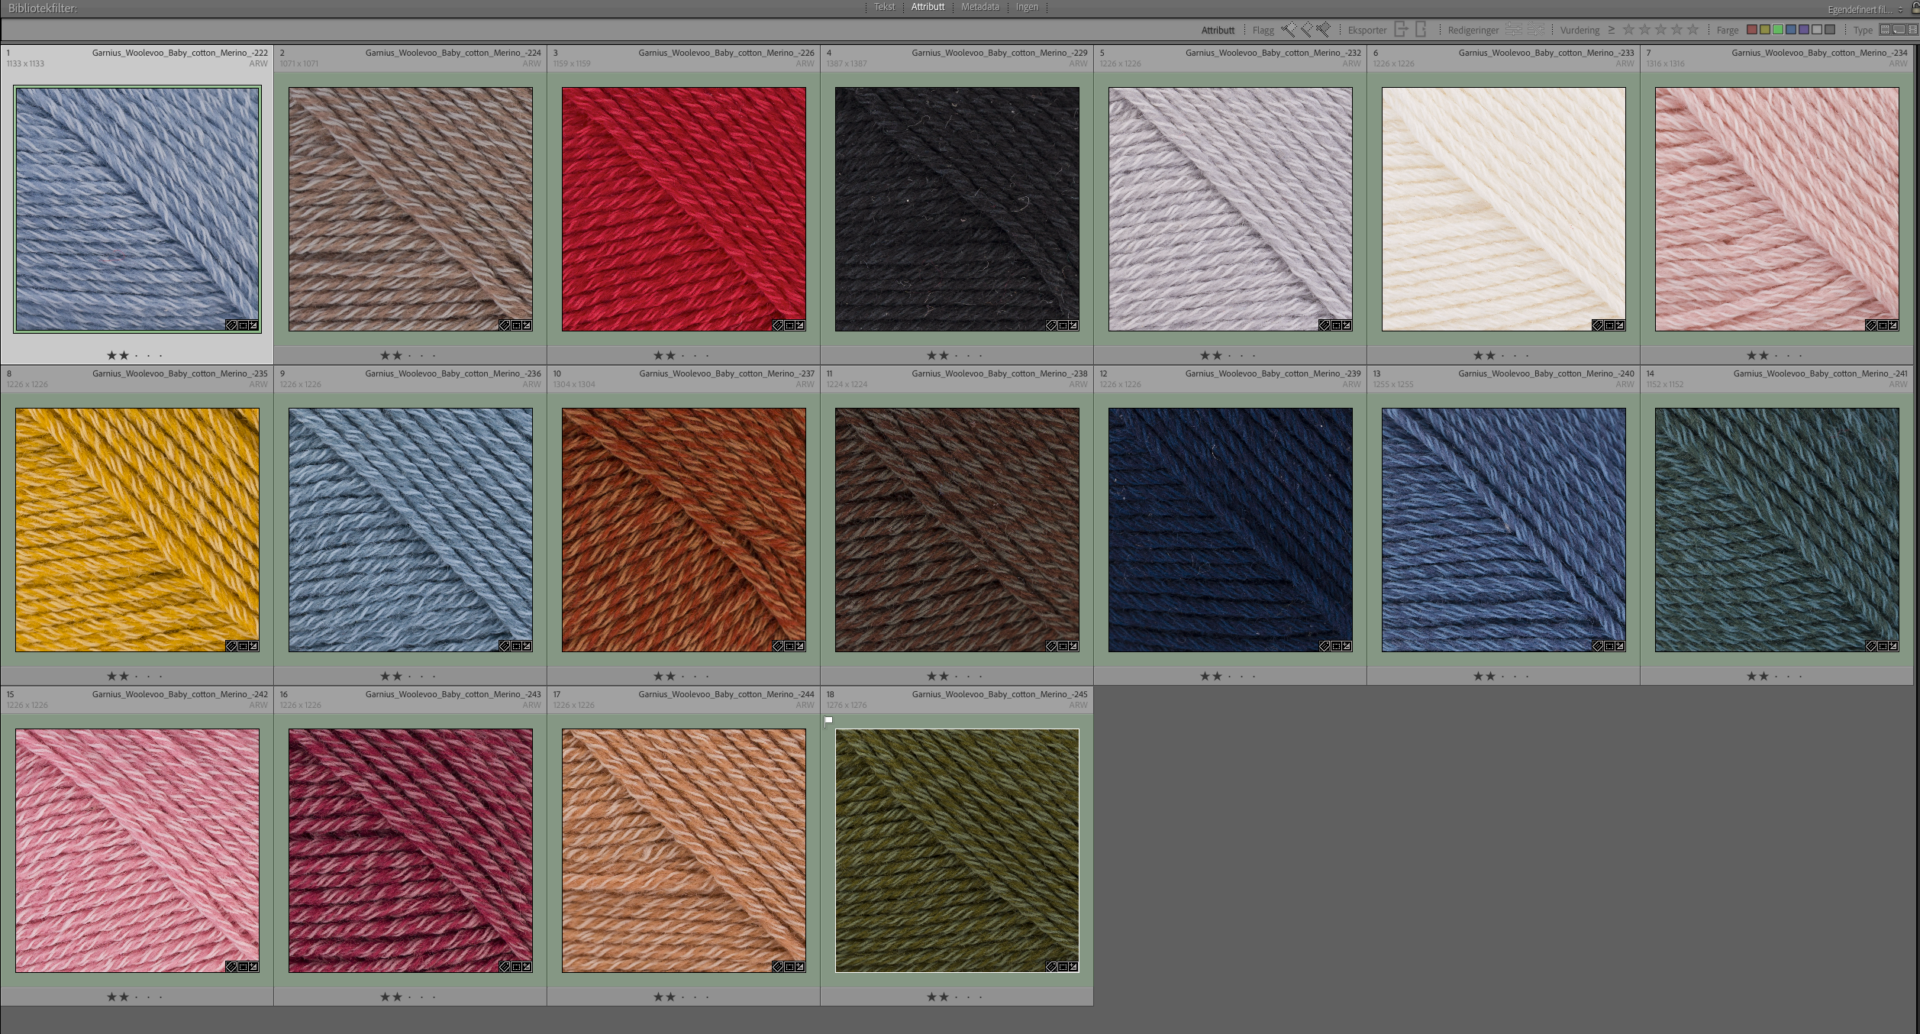Filter by the green color label
The height and width of the screenshot is (1034, 1920).
[1778, 30]
